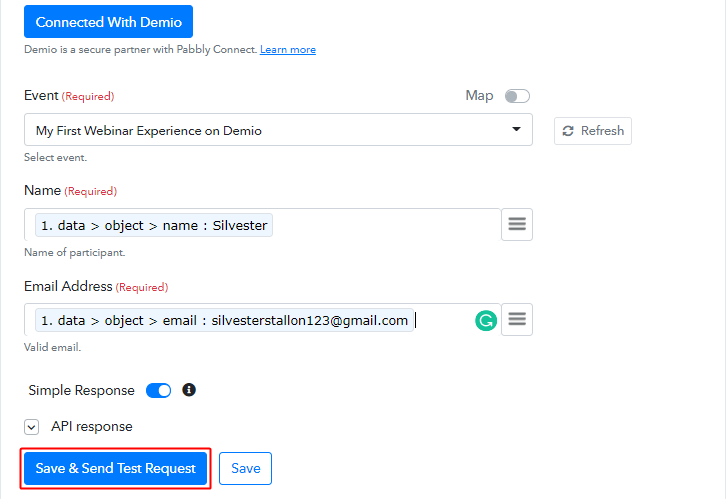Viewport: 726px width, 499px height.
Task: Open the Event dropdown for the webinar
Action: (x=278, y=130)
